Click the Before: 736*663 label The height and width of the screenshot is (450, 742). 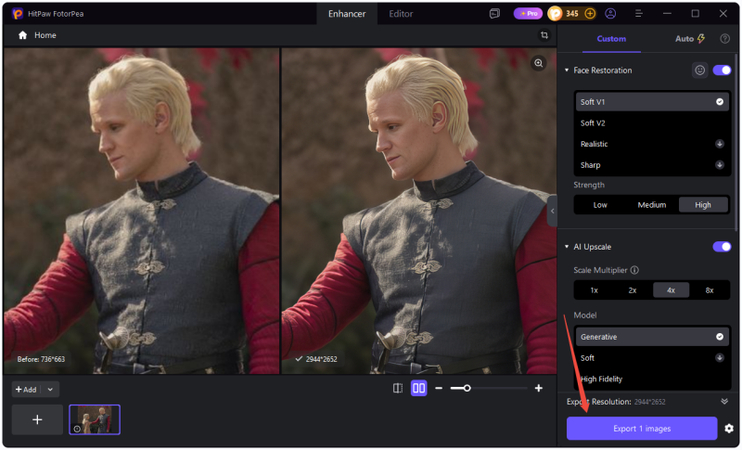pos(41,359)
